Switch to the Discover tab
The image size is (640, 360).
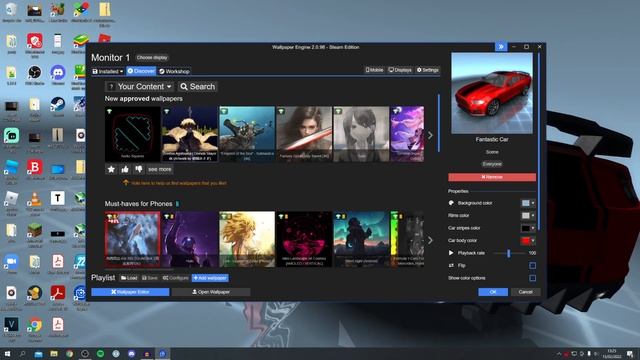click(141, 71)
